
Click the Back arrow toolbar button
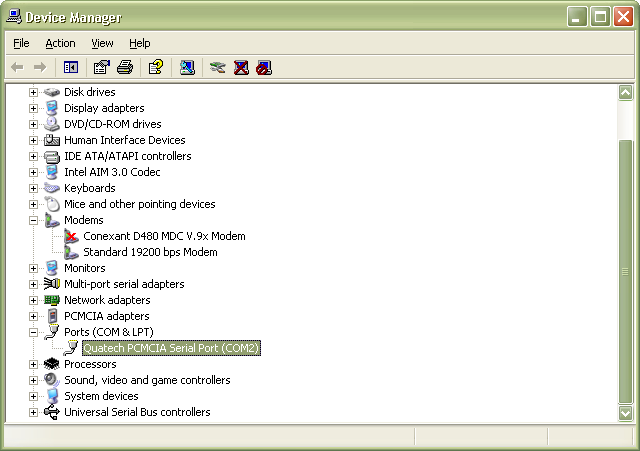17,67
